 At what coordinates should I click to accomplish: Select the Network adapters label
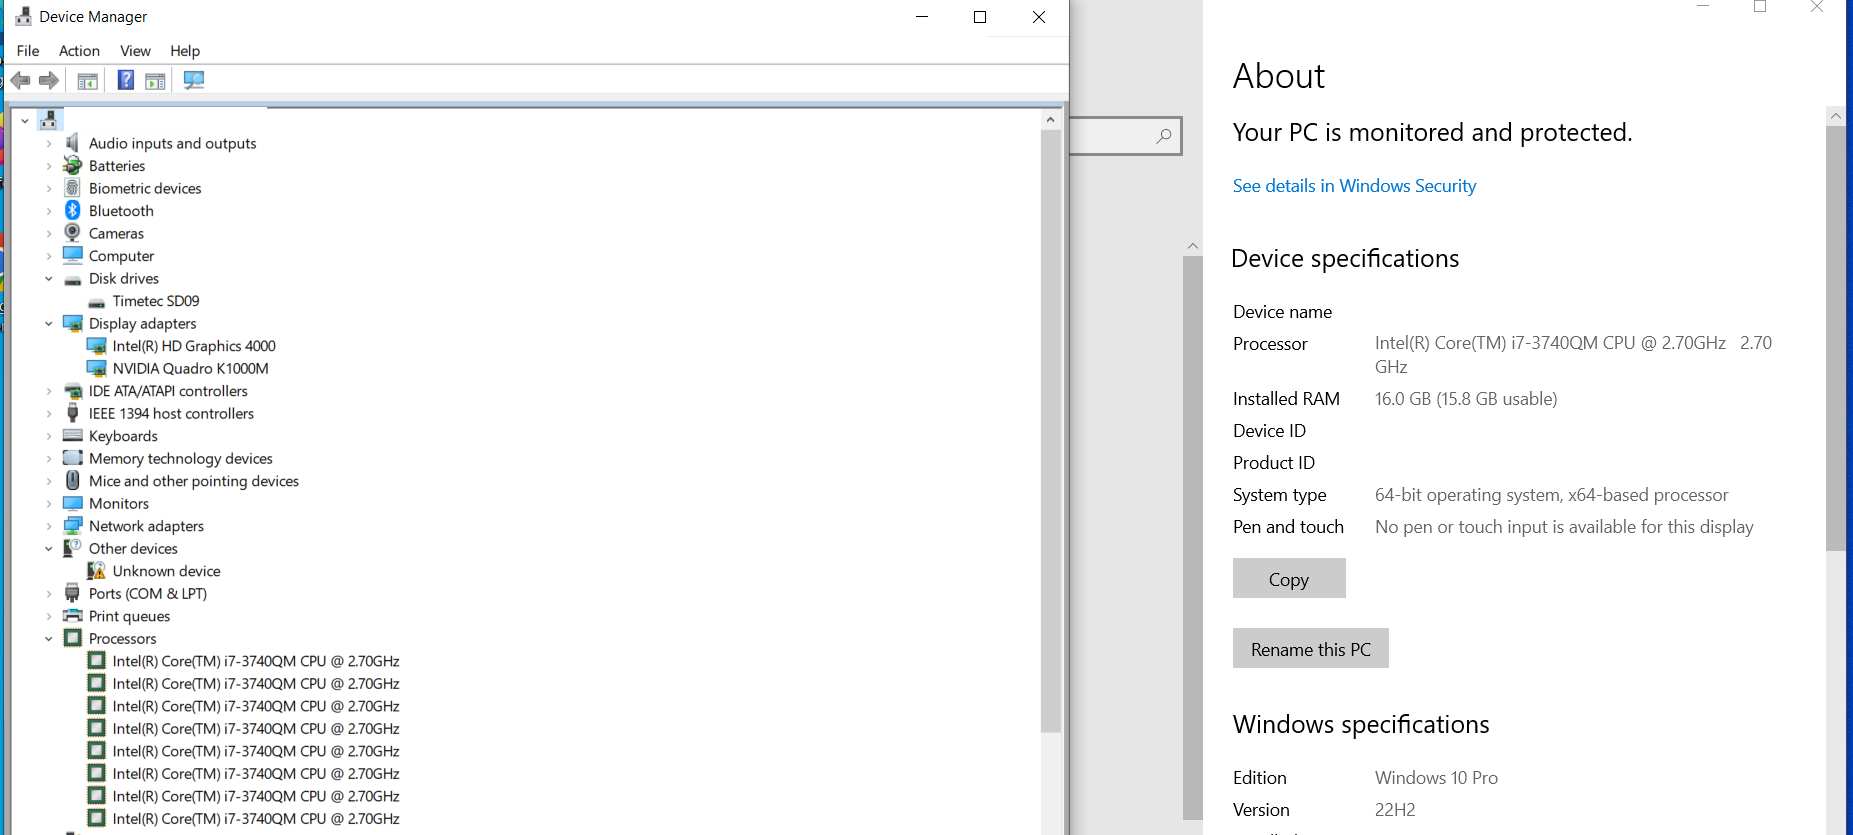[x=146, y=526]
